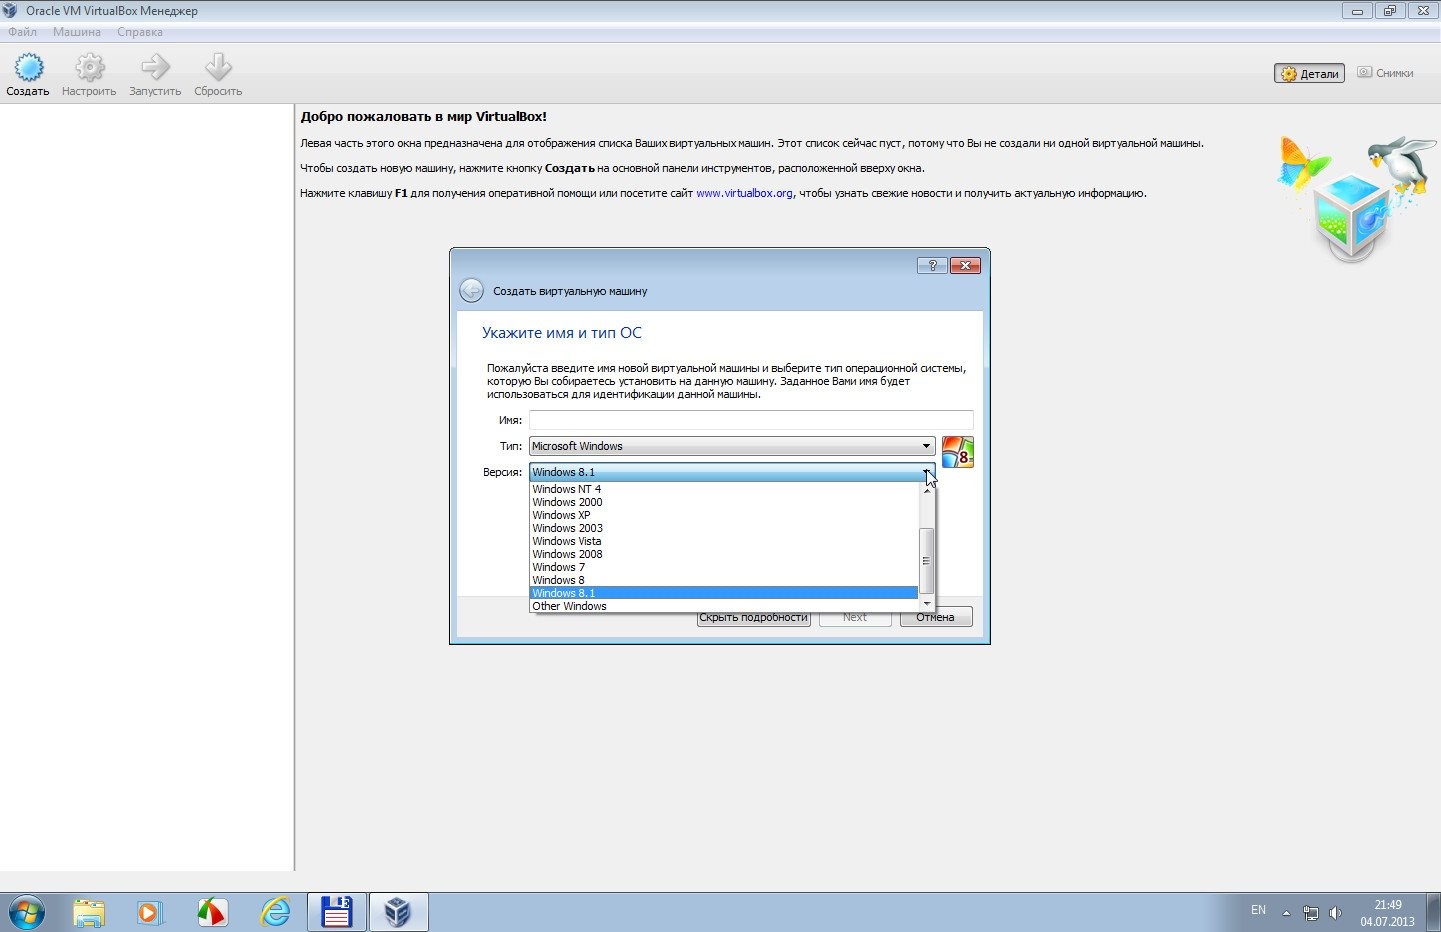The width and height of the screenshot is (1441, 932).
Task: Select highlighted Windows 8.1 list entry
Action: point(723,593)
